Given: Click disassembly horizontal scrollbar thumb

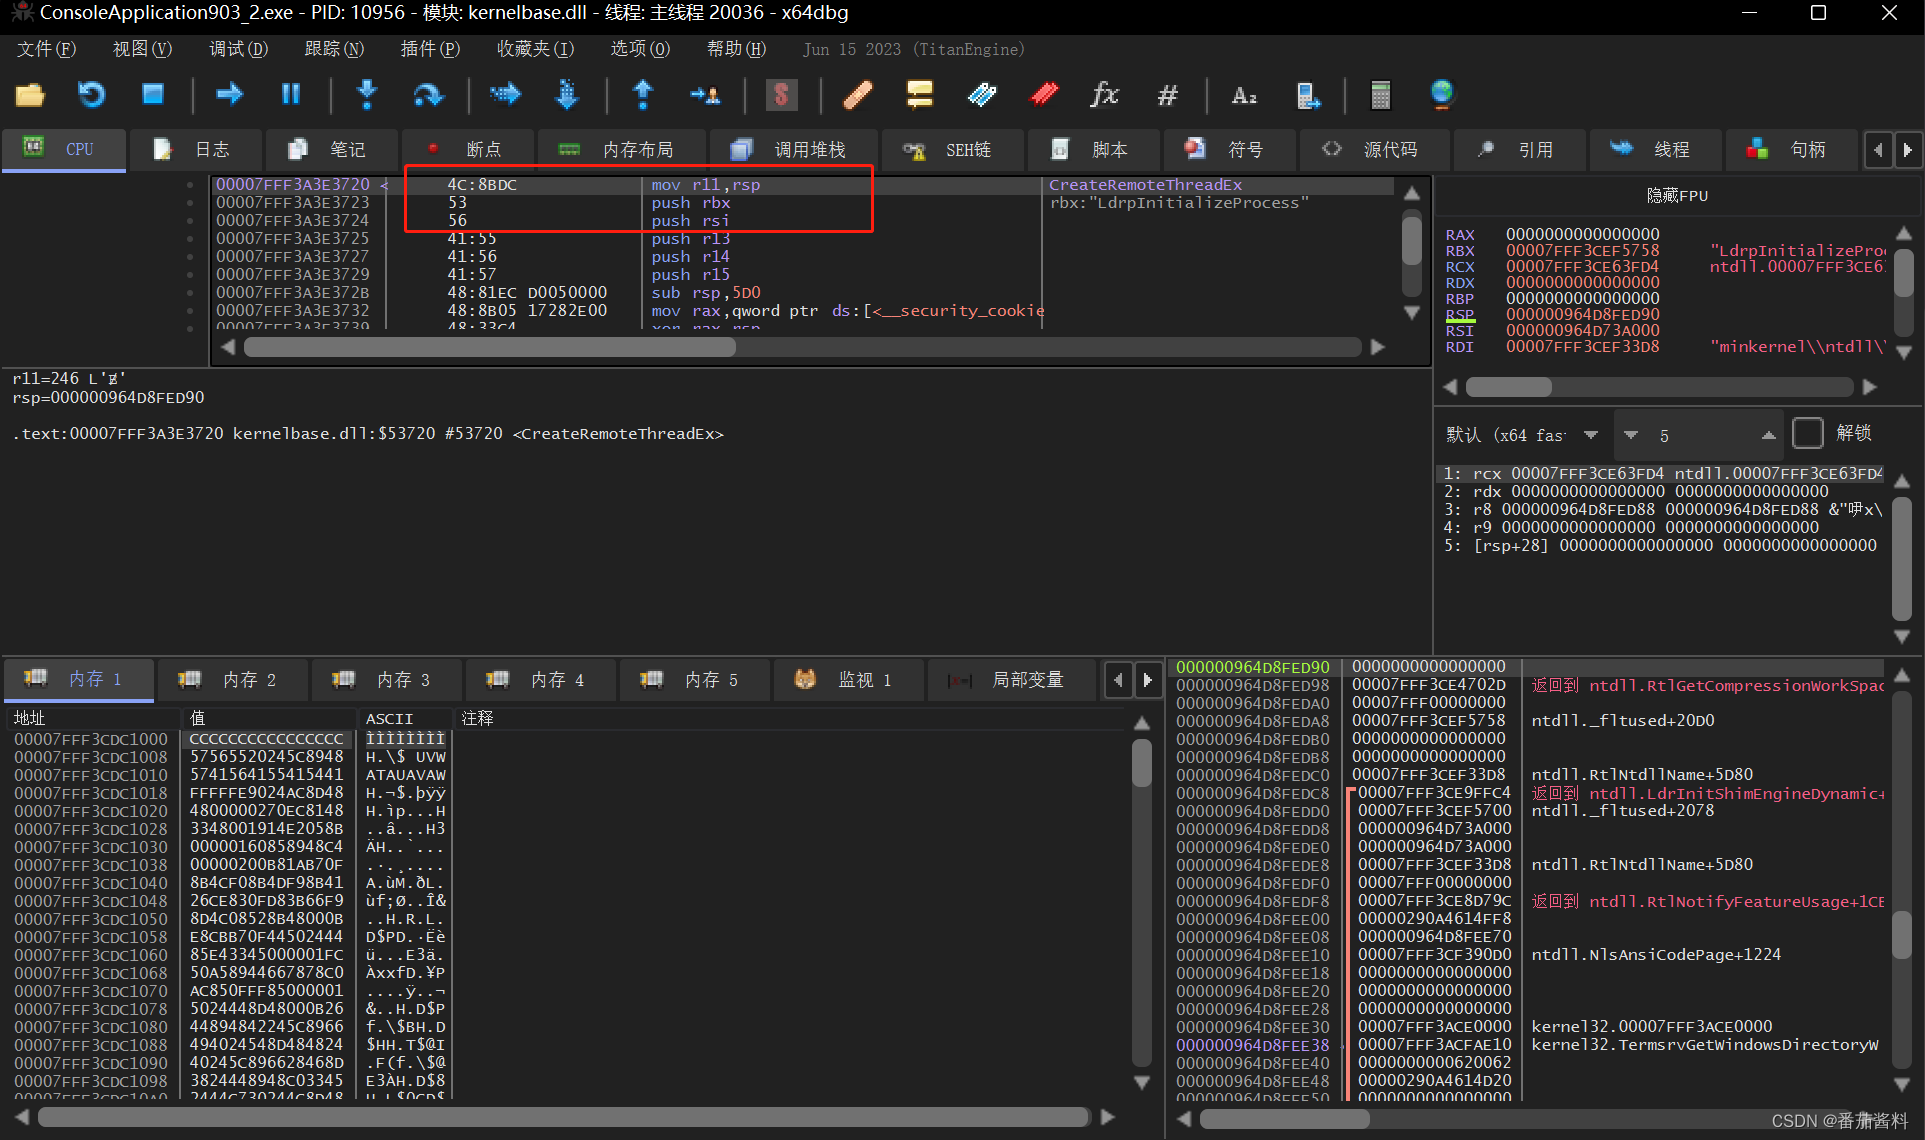Looking at the screenshot, I should [x=490, y=347].
